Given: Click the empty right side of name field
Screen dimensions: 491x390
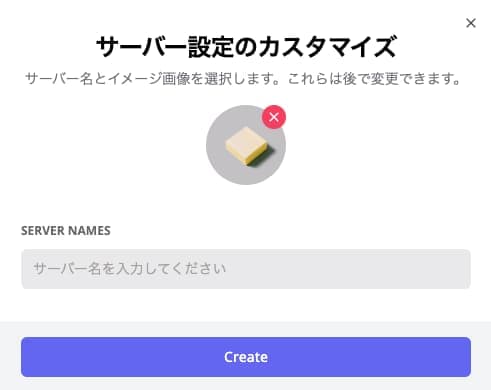Looking at the screenshot, I should (x=350, y=269).
